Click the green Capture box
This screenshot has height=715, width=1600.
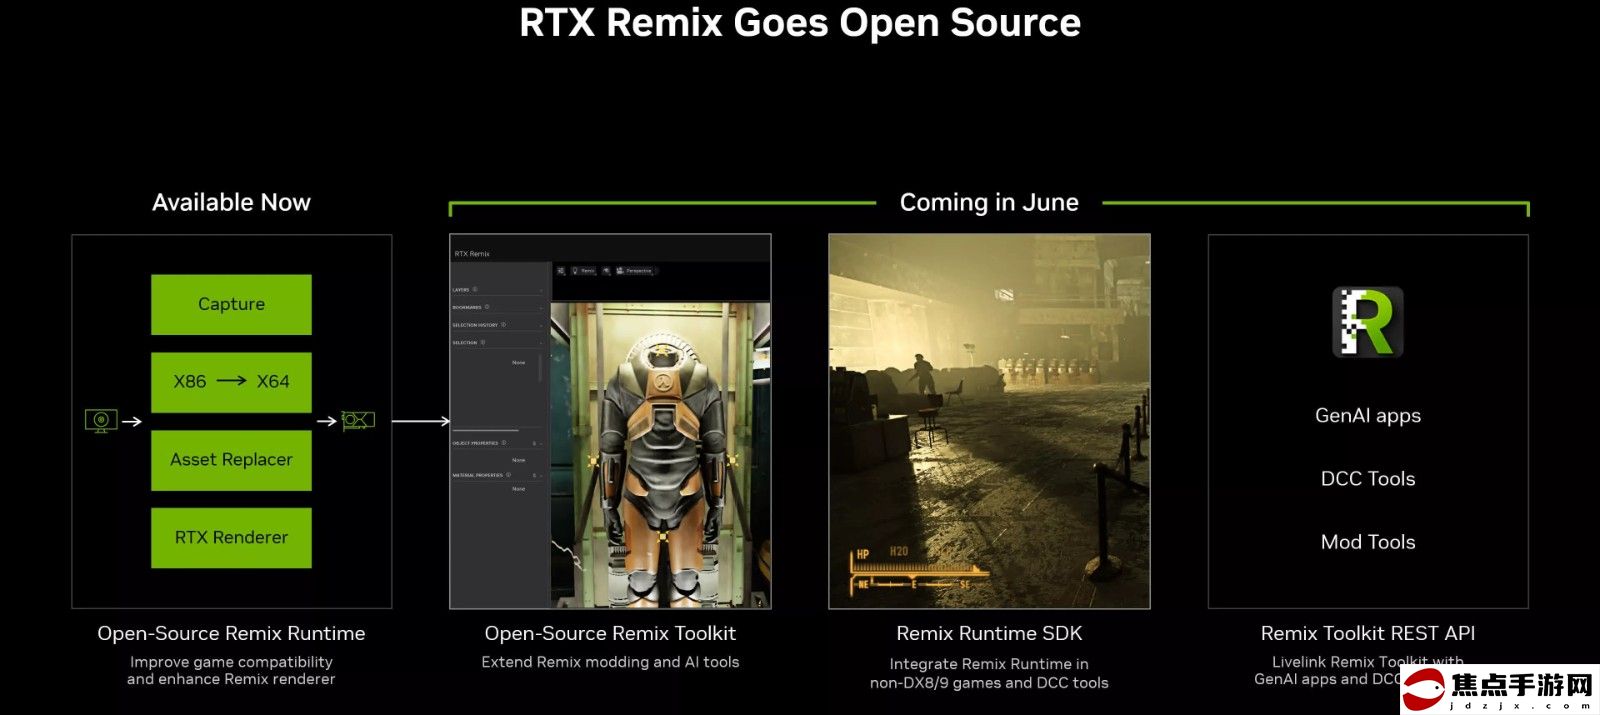[x=231, y=304]
